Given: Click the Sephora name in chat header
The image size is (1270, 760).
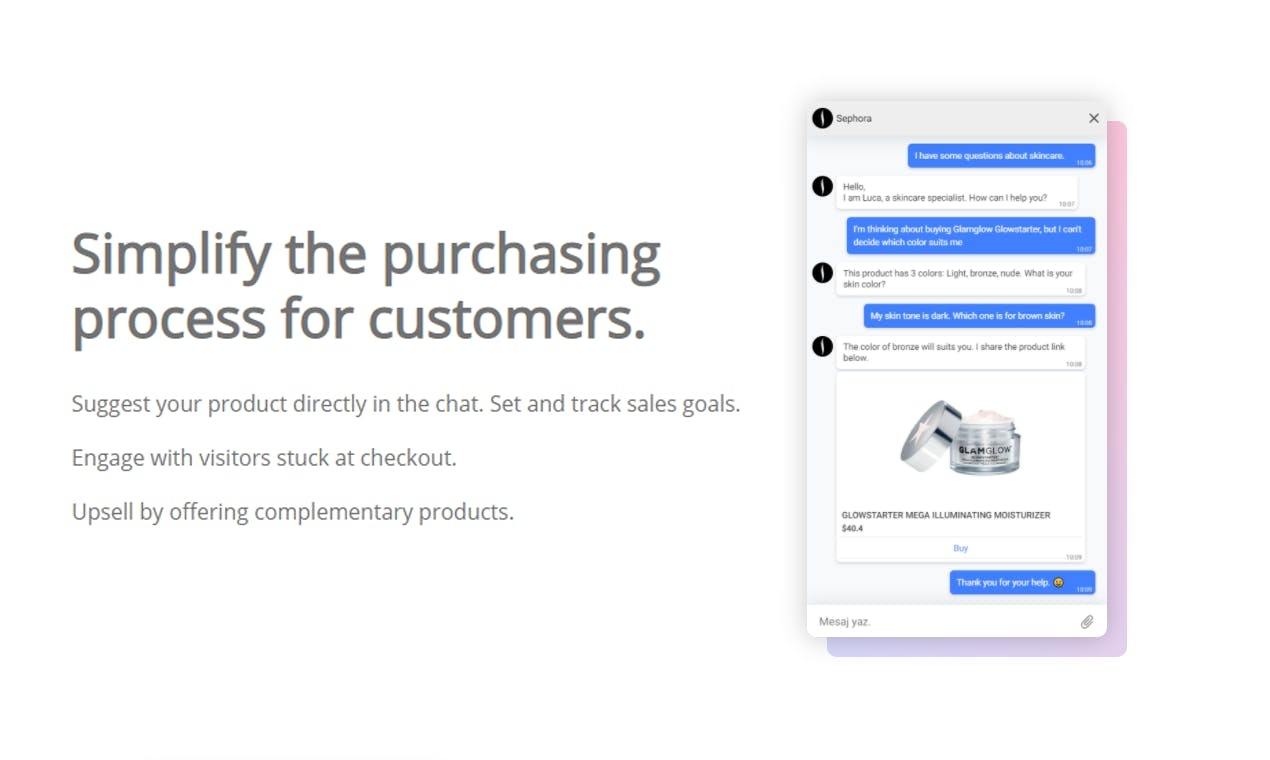Looking at the screenshot, I should coord(854,118).
